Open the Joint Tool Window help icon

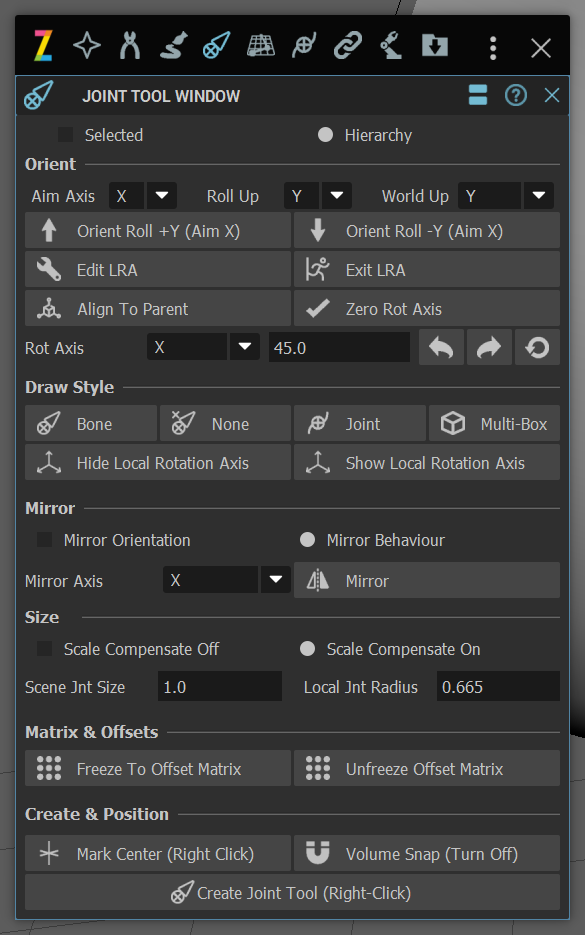(516, 95)
